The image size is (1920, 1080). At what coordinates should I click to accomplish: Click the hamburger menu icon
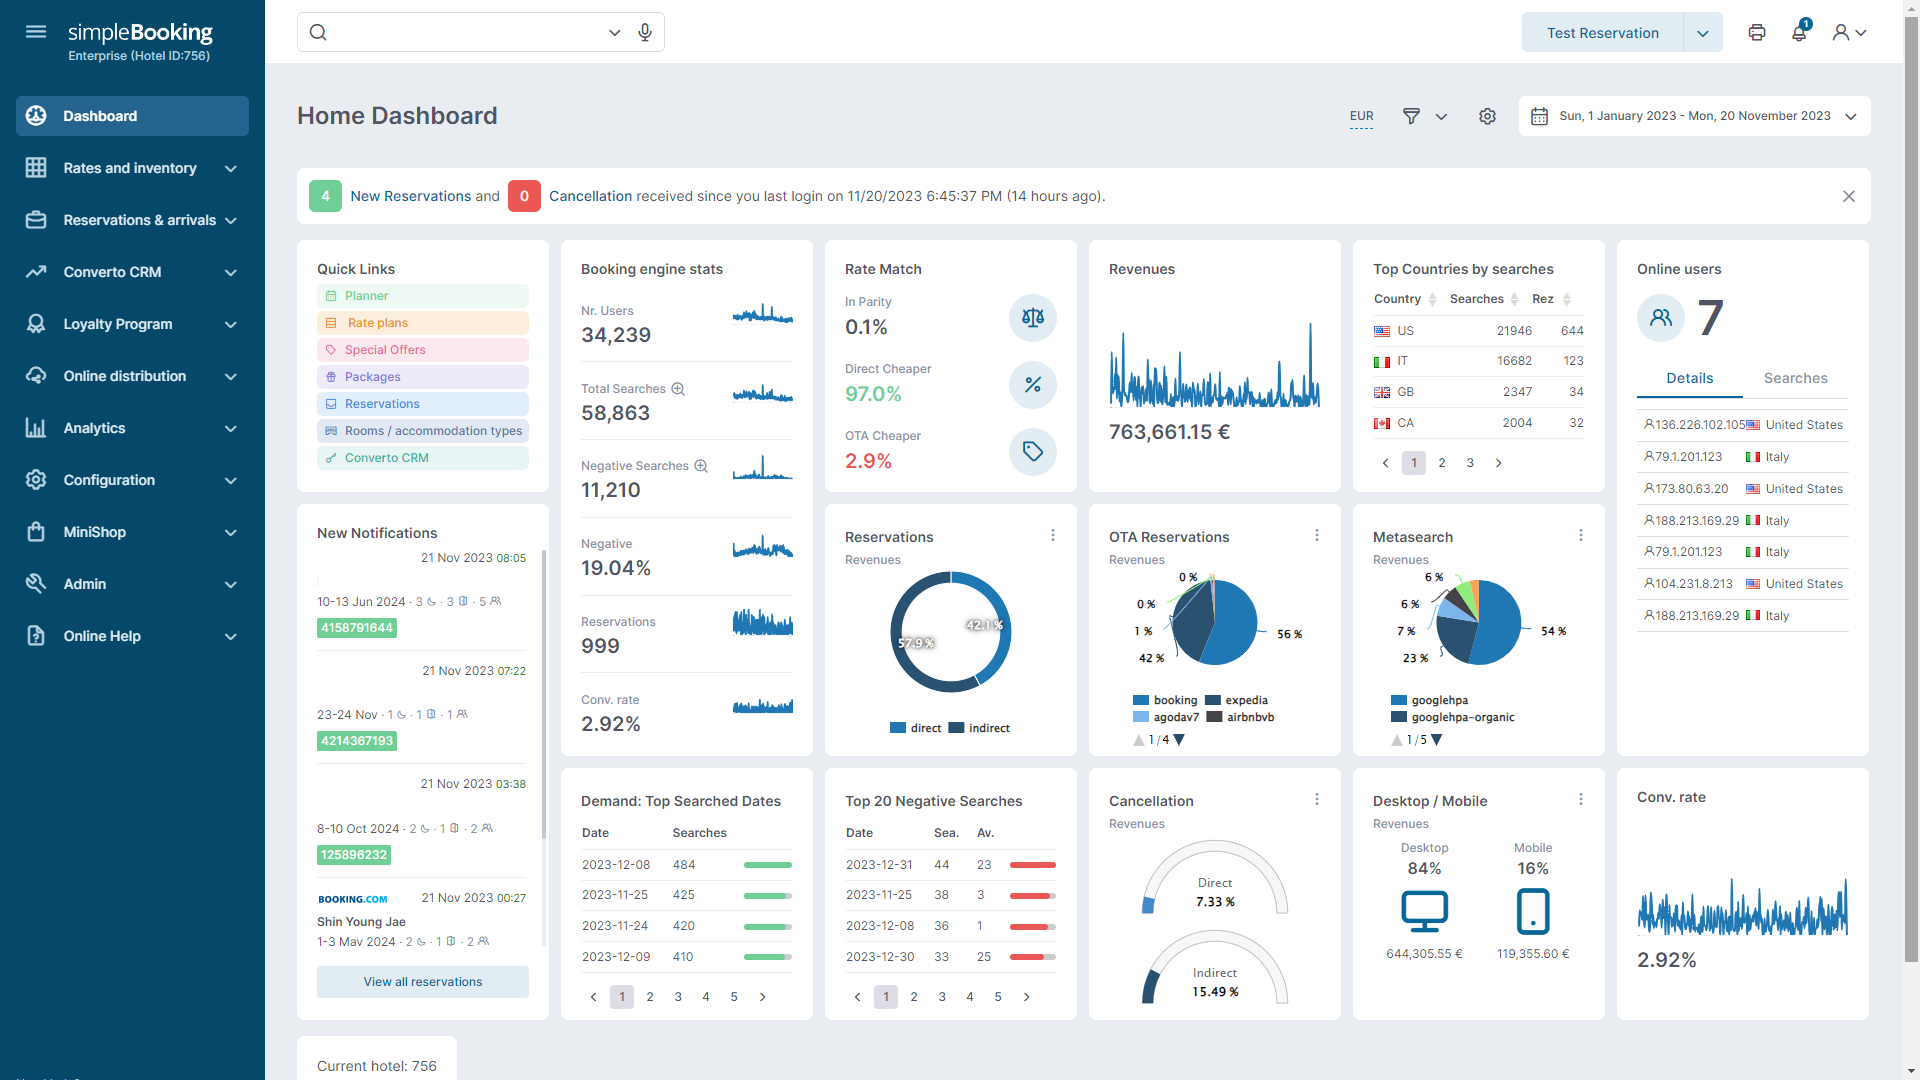(36, 32)
